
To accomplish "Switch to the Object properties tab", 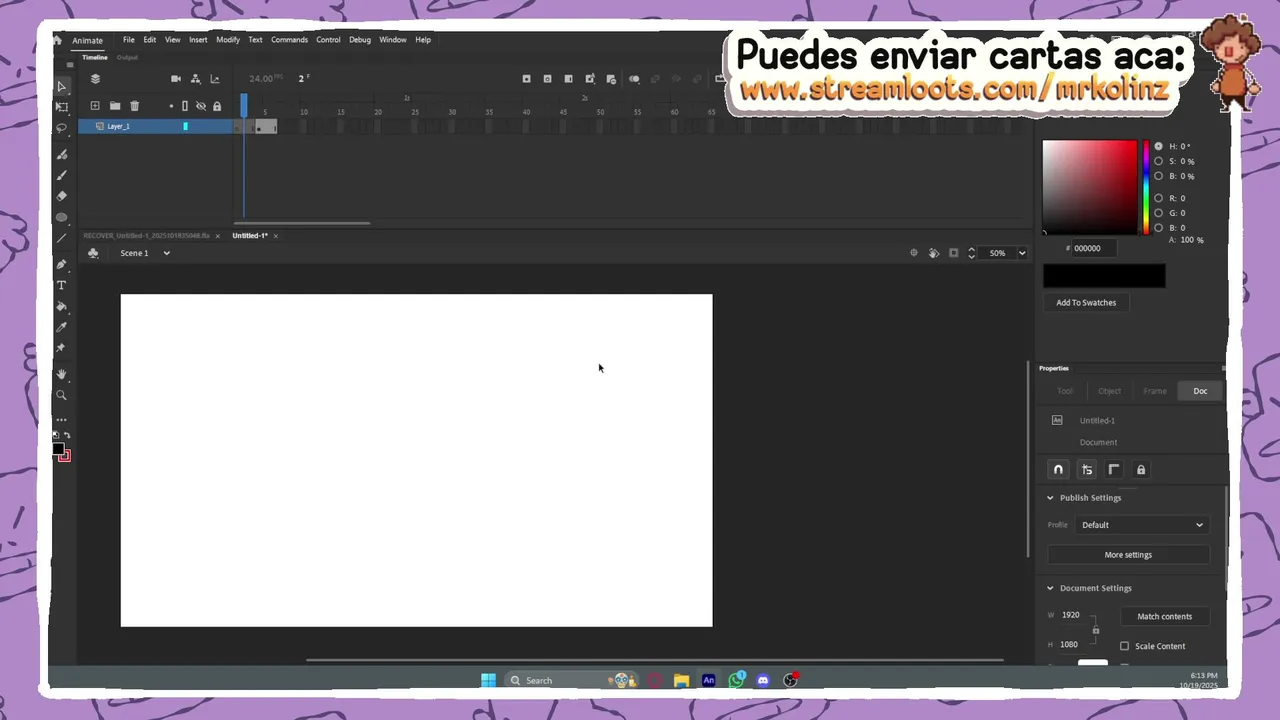I will pyautogui.click(x=1109, y=391).
